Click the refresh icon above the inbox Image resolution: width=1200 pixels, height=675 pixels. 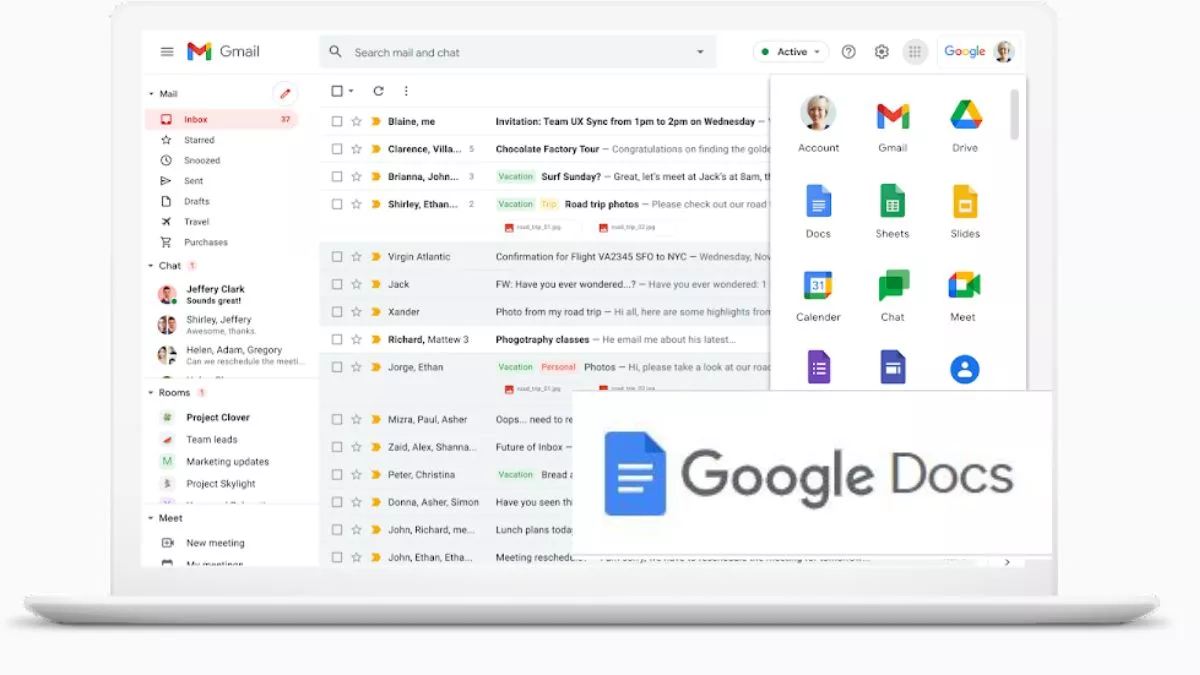tap(378, 91)
